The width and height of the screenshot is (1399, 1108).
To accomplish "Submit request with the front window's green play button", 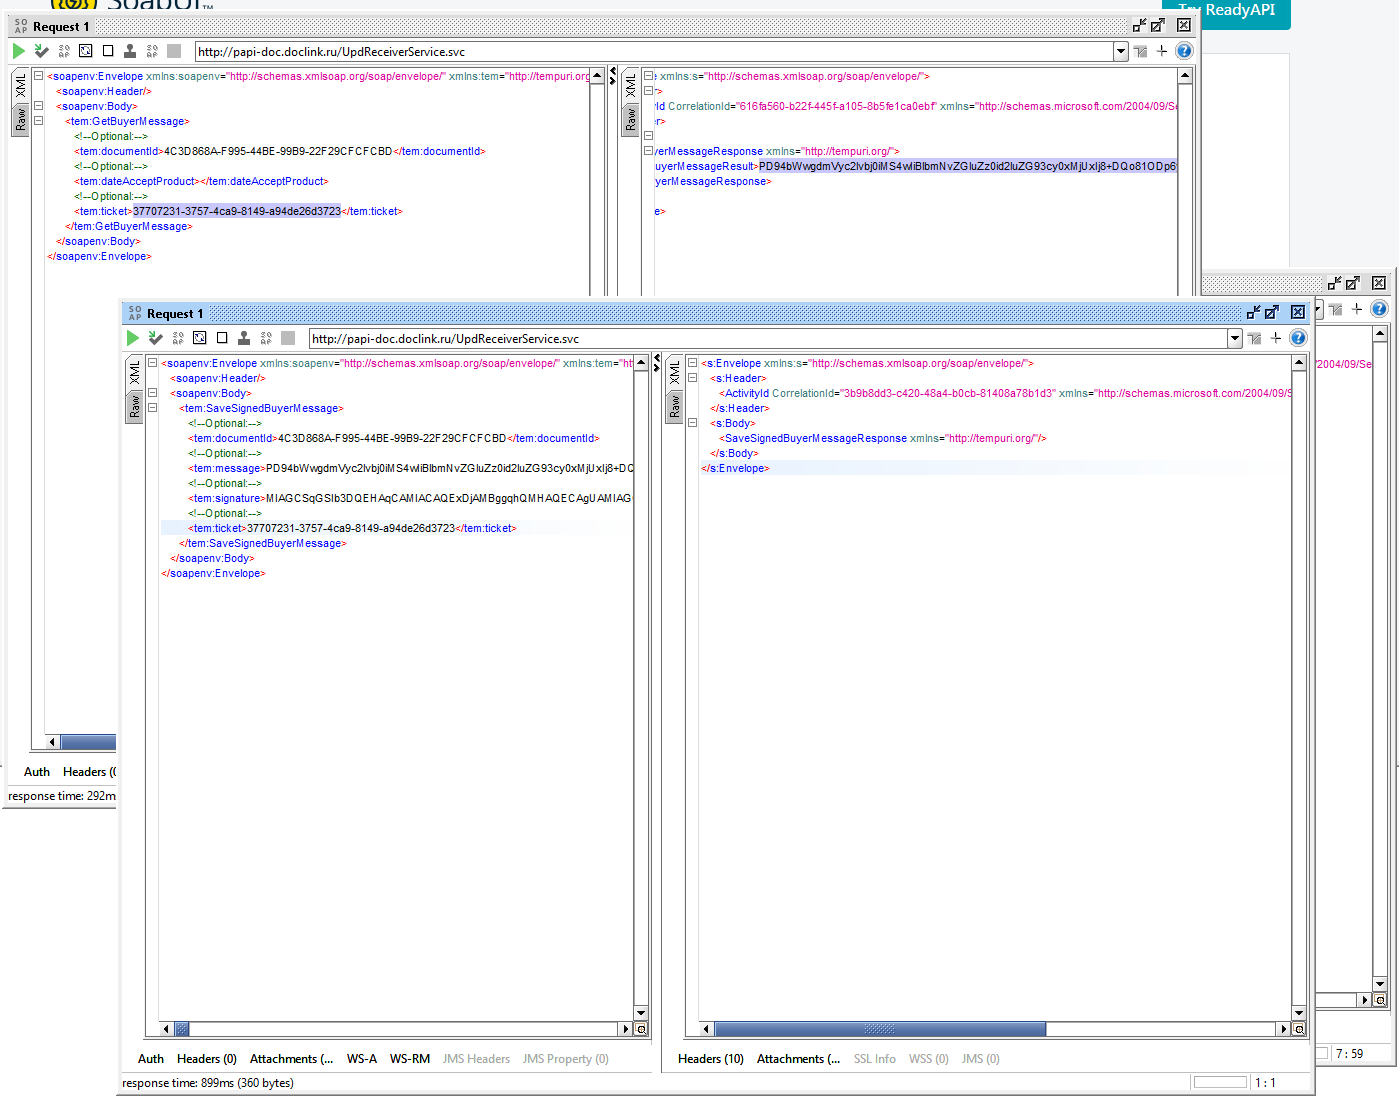I will click(132, 338).
